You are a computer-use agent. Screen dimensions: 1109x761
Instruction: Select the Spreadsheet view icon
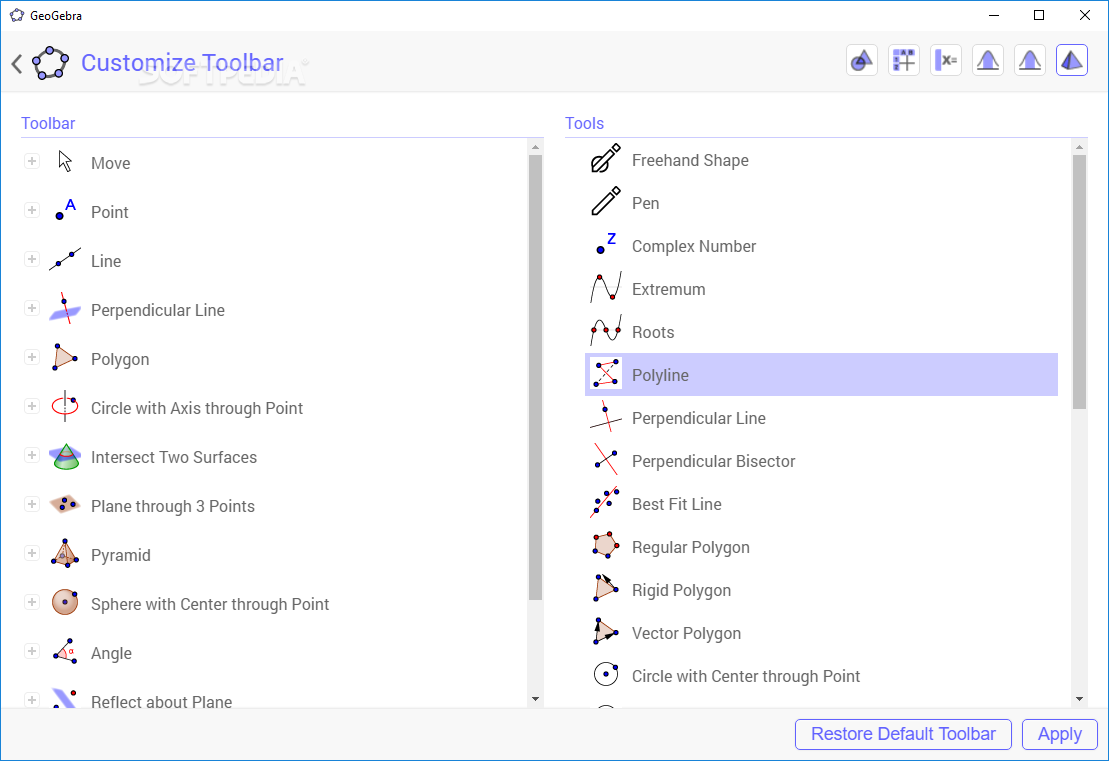pyautogui.click(x=904, y=61)
